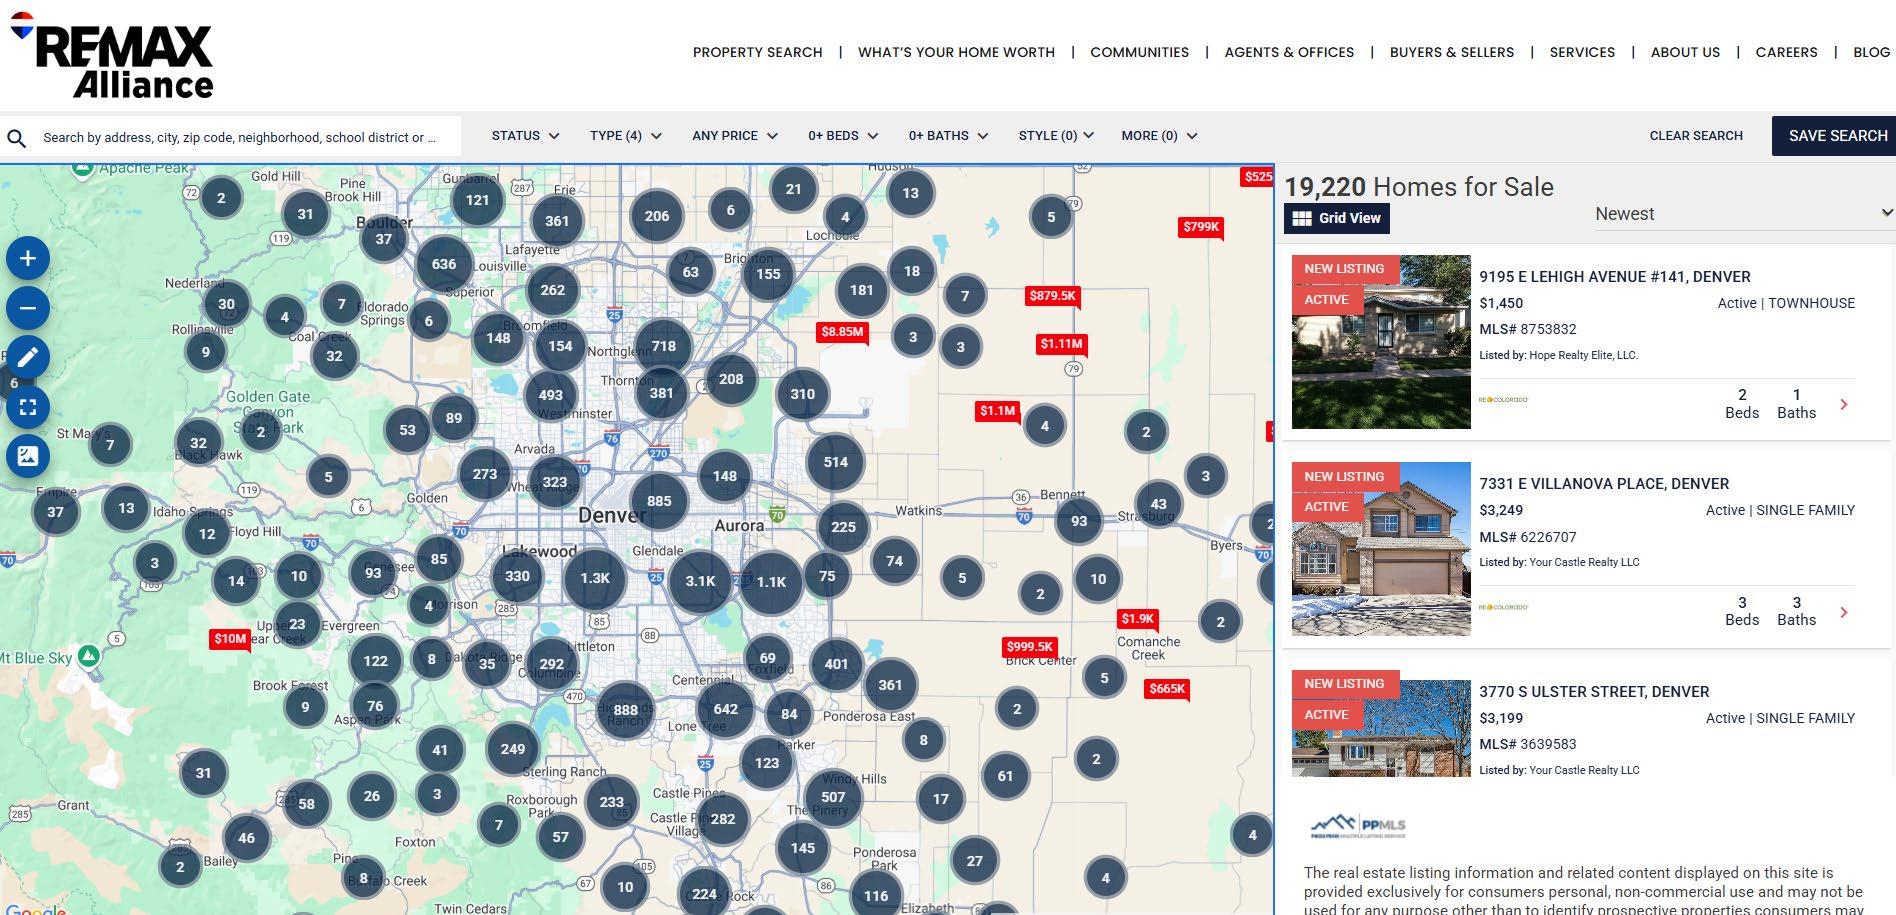
Task: Open the 0+ BEDS dropdown
Action: coord(843,136)
